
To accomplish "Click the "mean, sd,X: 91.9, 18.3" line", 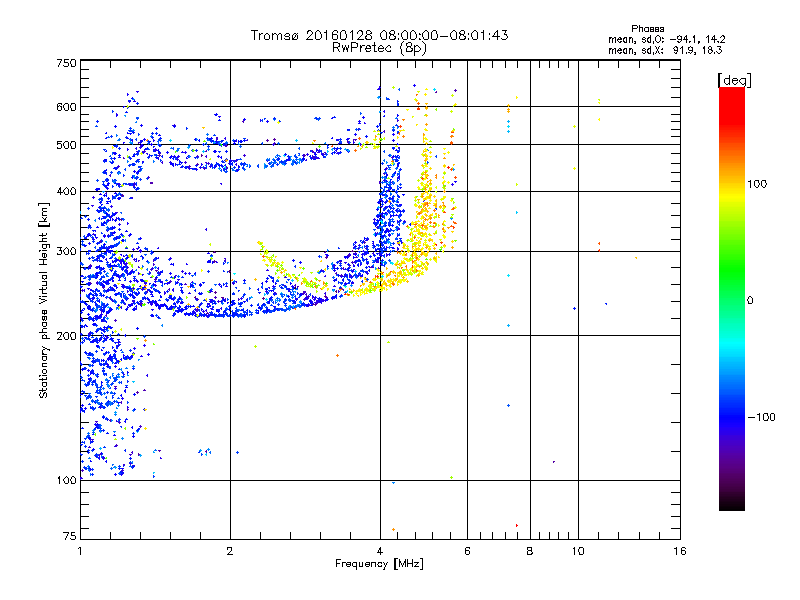I will click(x=665, y=50).
